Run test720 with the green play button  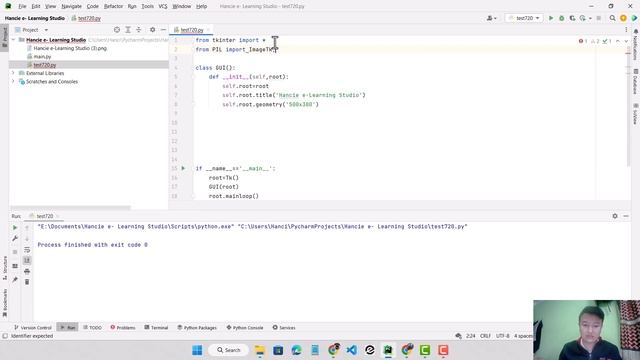[551, 18]
